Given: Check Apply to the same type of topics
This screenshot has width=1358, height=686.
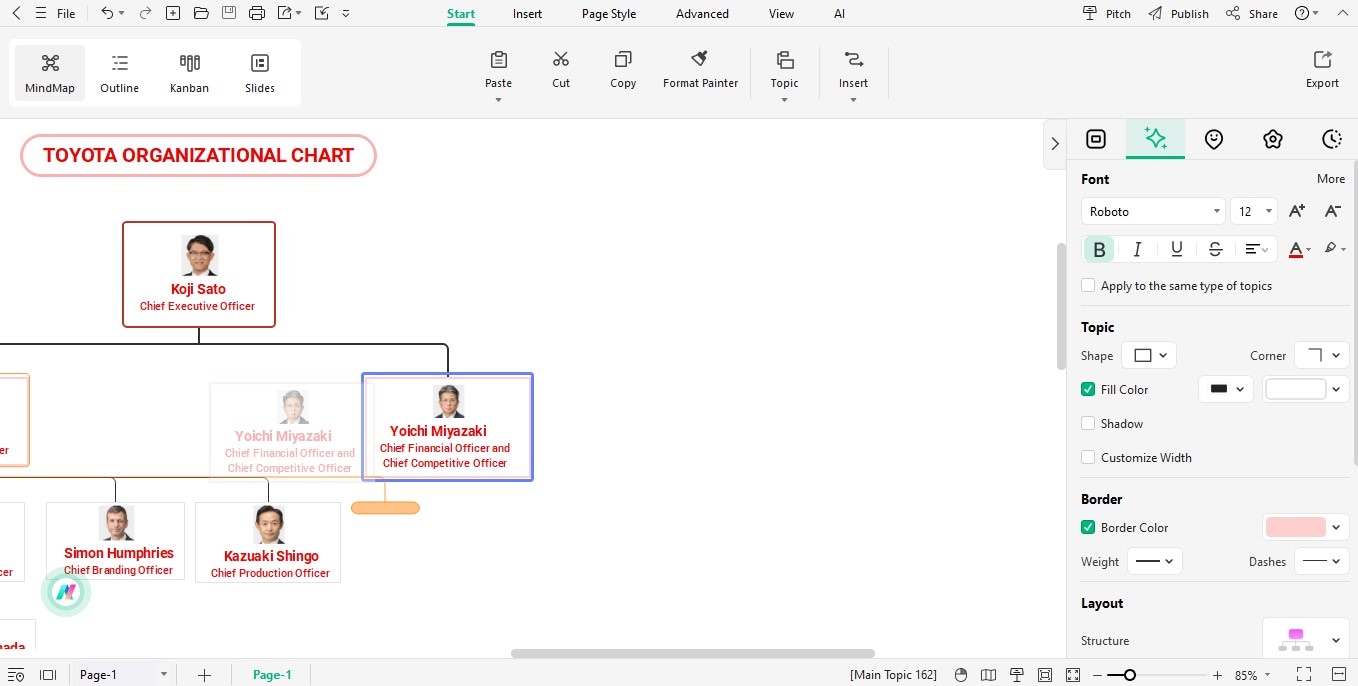Looking at the screenshot, I should click(1088, 285).
